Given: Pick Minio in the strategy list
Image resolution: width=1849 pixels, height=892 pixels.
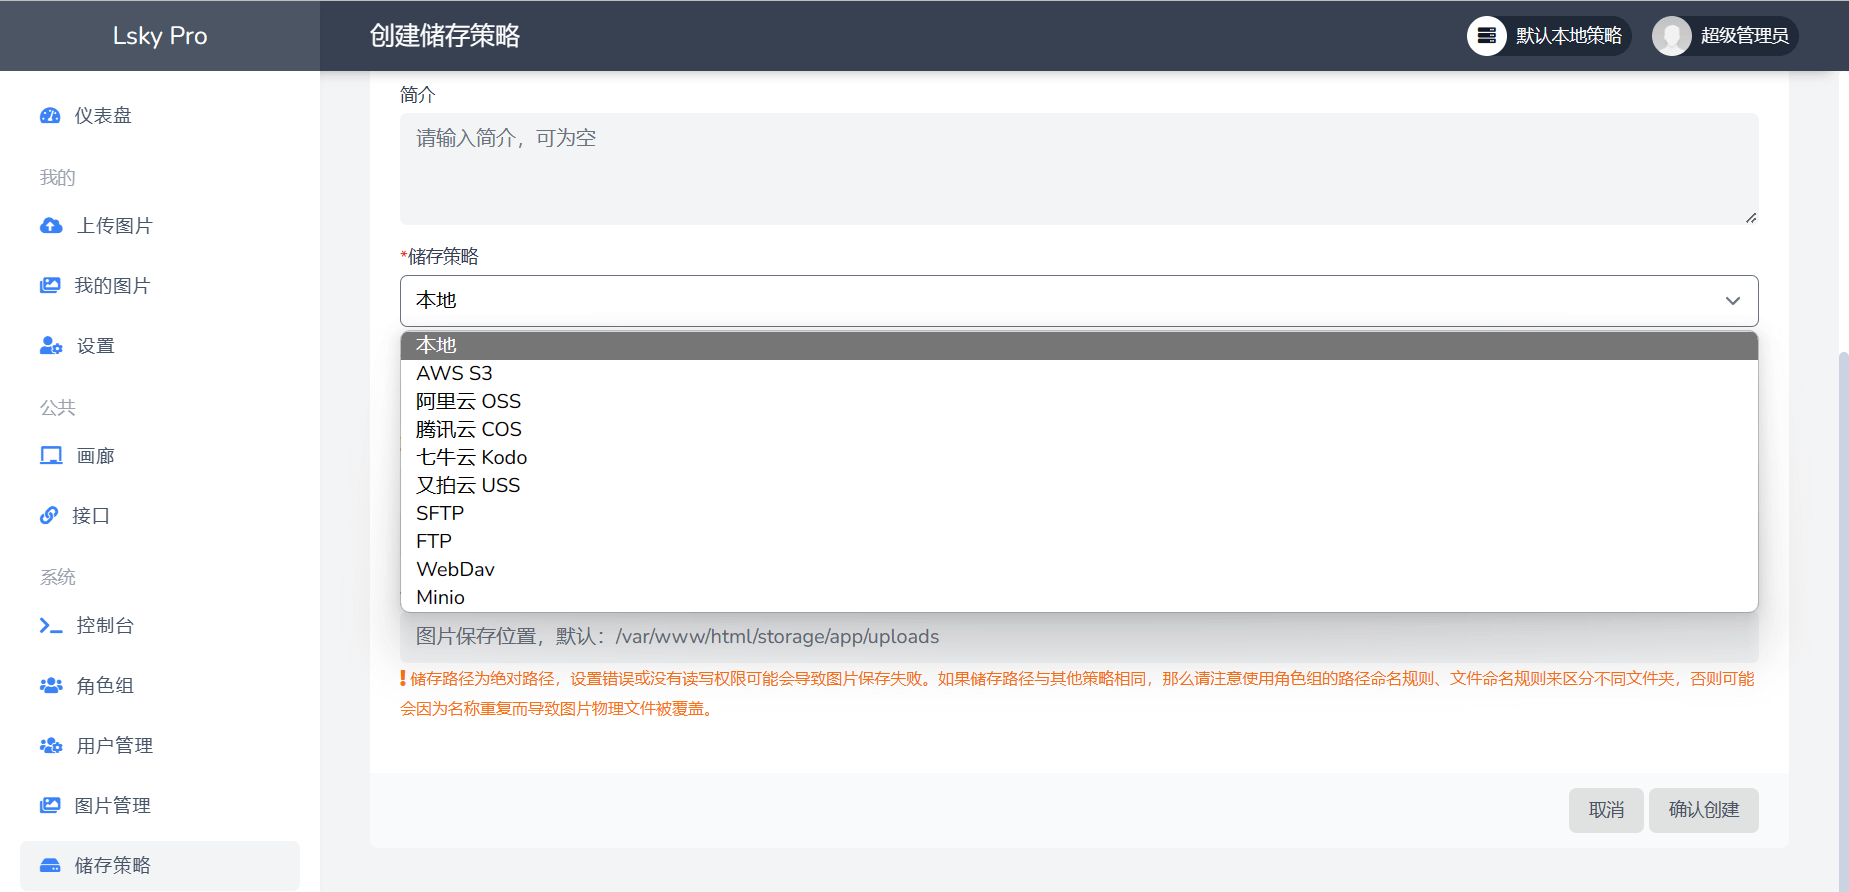Looking at the screenshot, I should pos(440,597).
